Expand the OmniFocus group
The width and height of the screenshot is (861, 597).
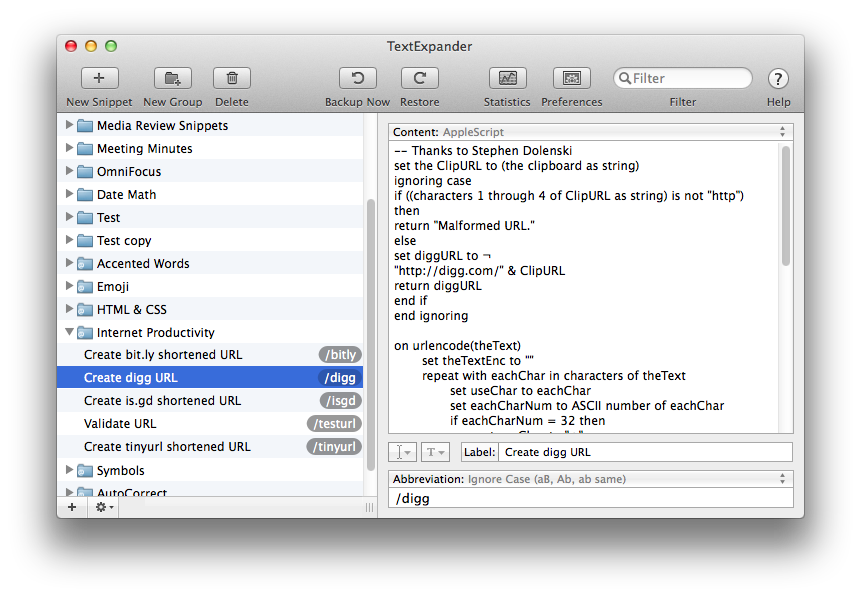69,171
